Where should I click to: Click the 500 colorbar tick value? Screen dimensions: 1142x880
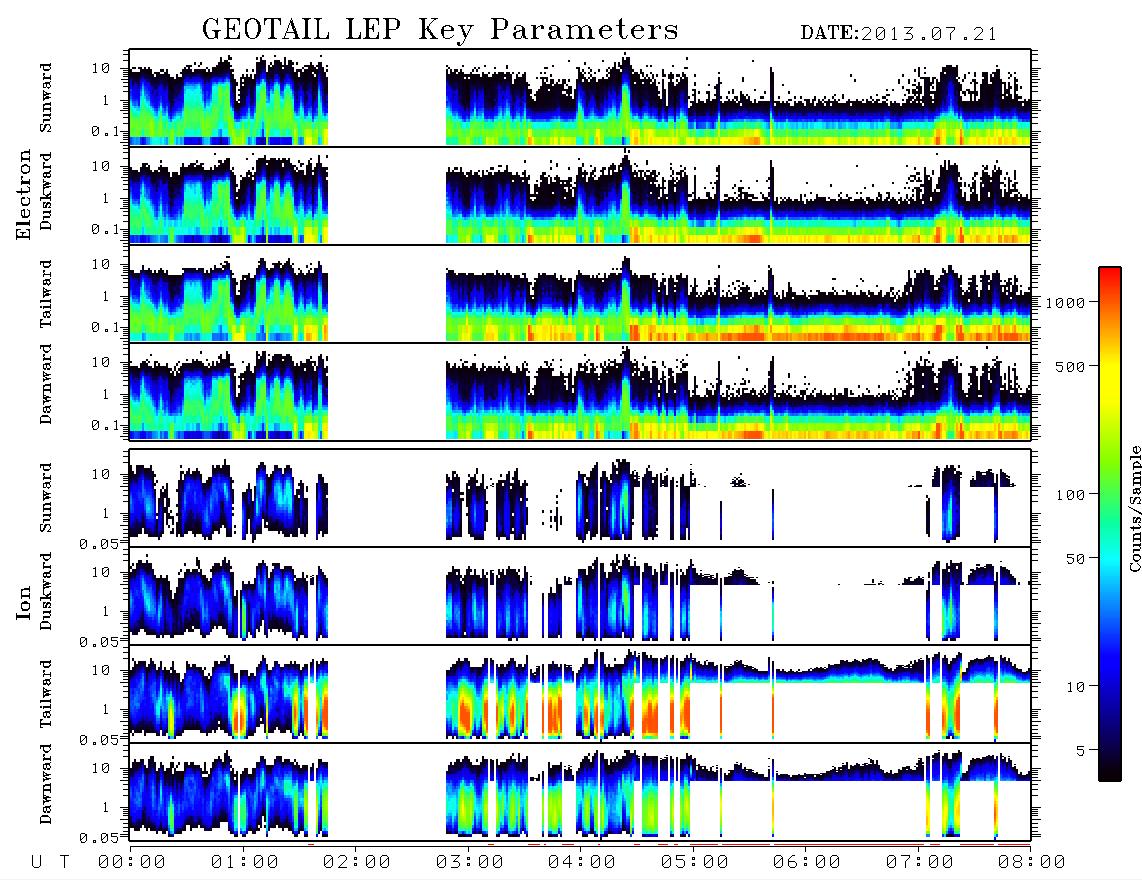tap(1071, 366)
